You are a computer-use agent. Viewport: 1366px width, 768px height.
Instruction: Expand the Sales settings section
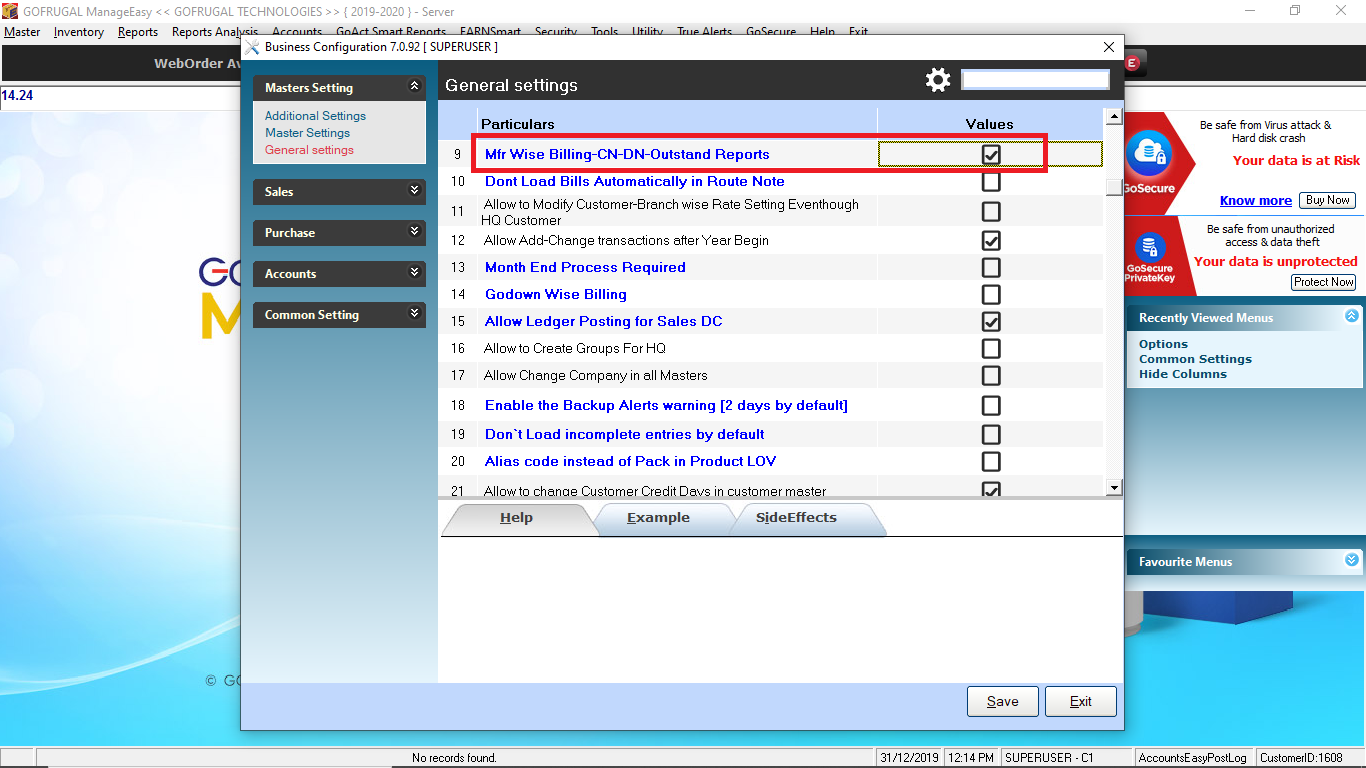[x=415, y=190]
